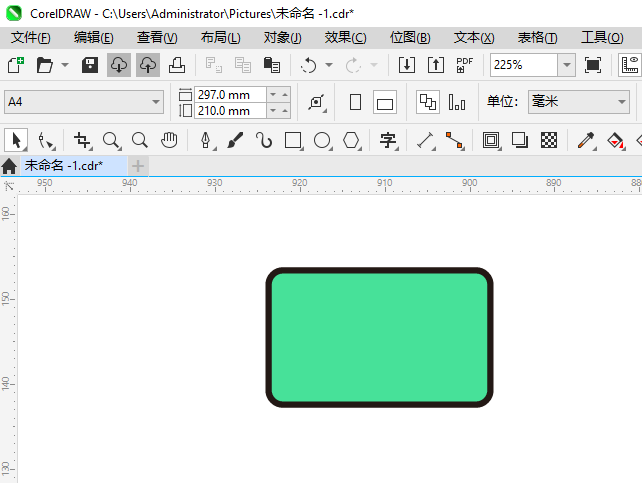Export the file with the up arrow icon
The image size is (642, 483).
436,65
